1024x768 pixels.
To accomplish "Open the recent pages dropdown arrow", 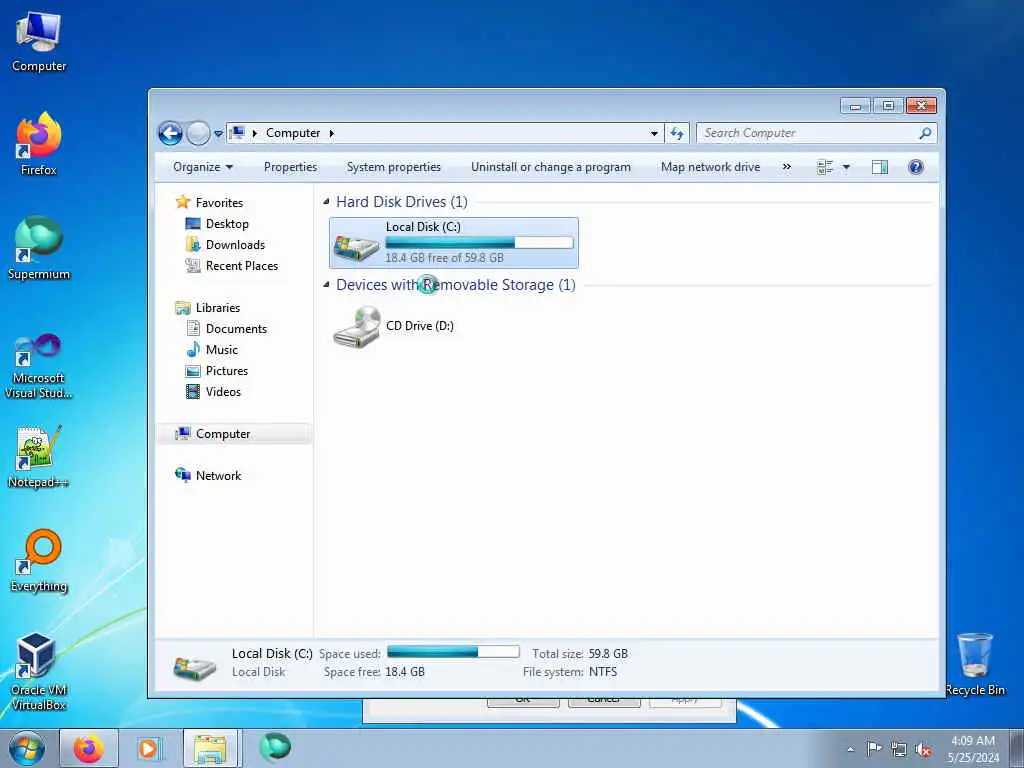I will 219,134.
